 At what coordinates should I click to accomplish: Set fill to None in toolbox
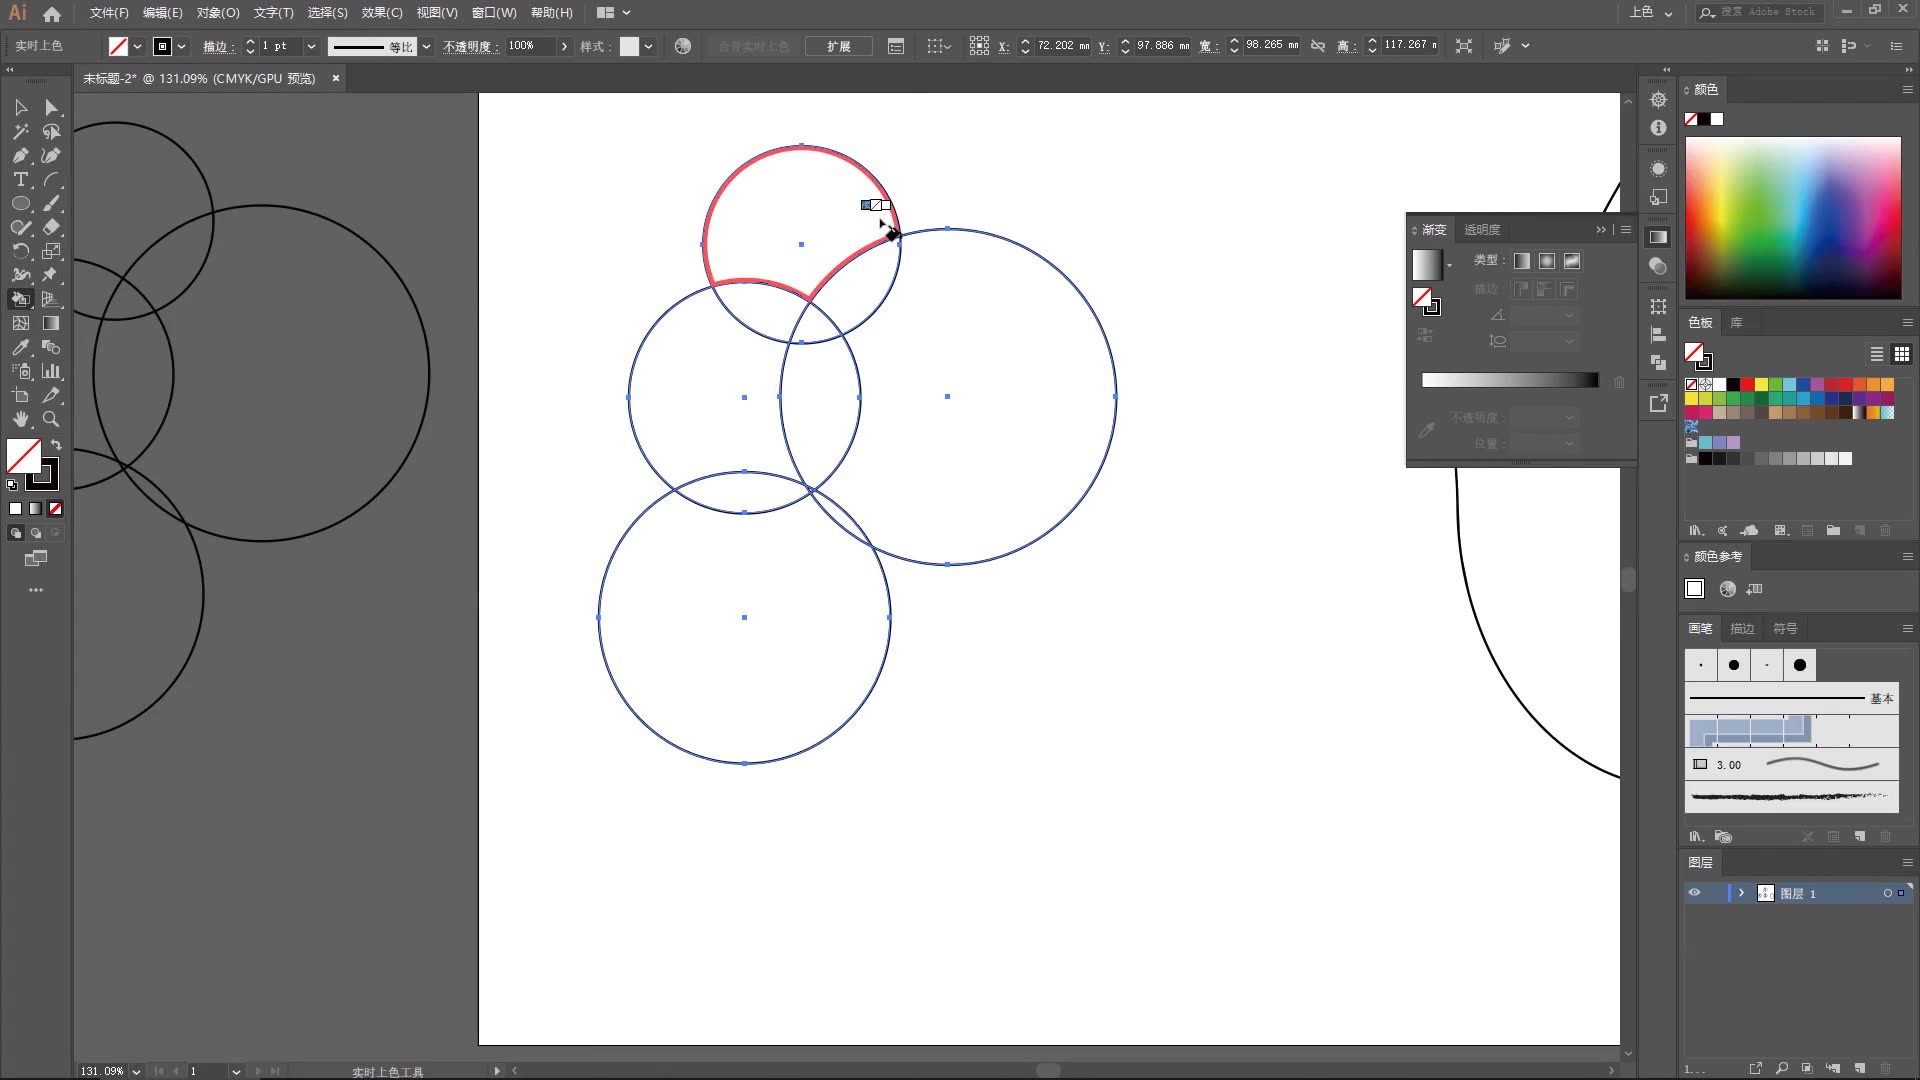pos(56,508)
